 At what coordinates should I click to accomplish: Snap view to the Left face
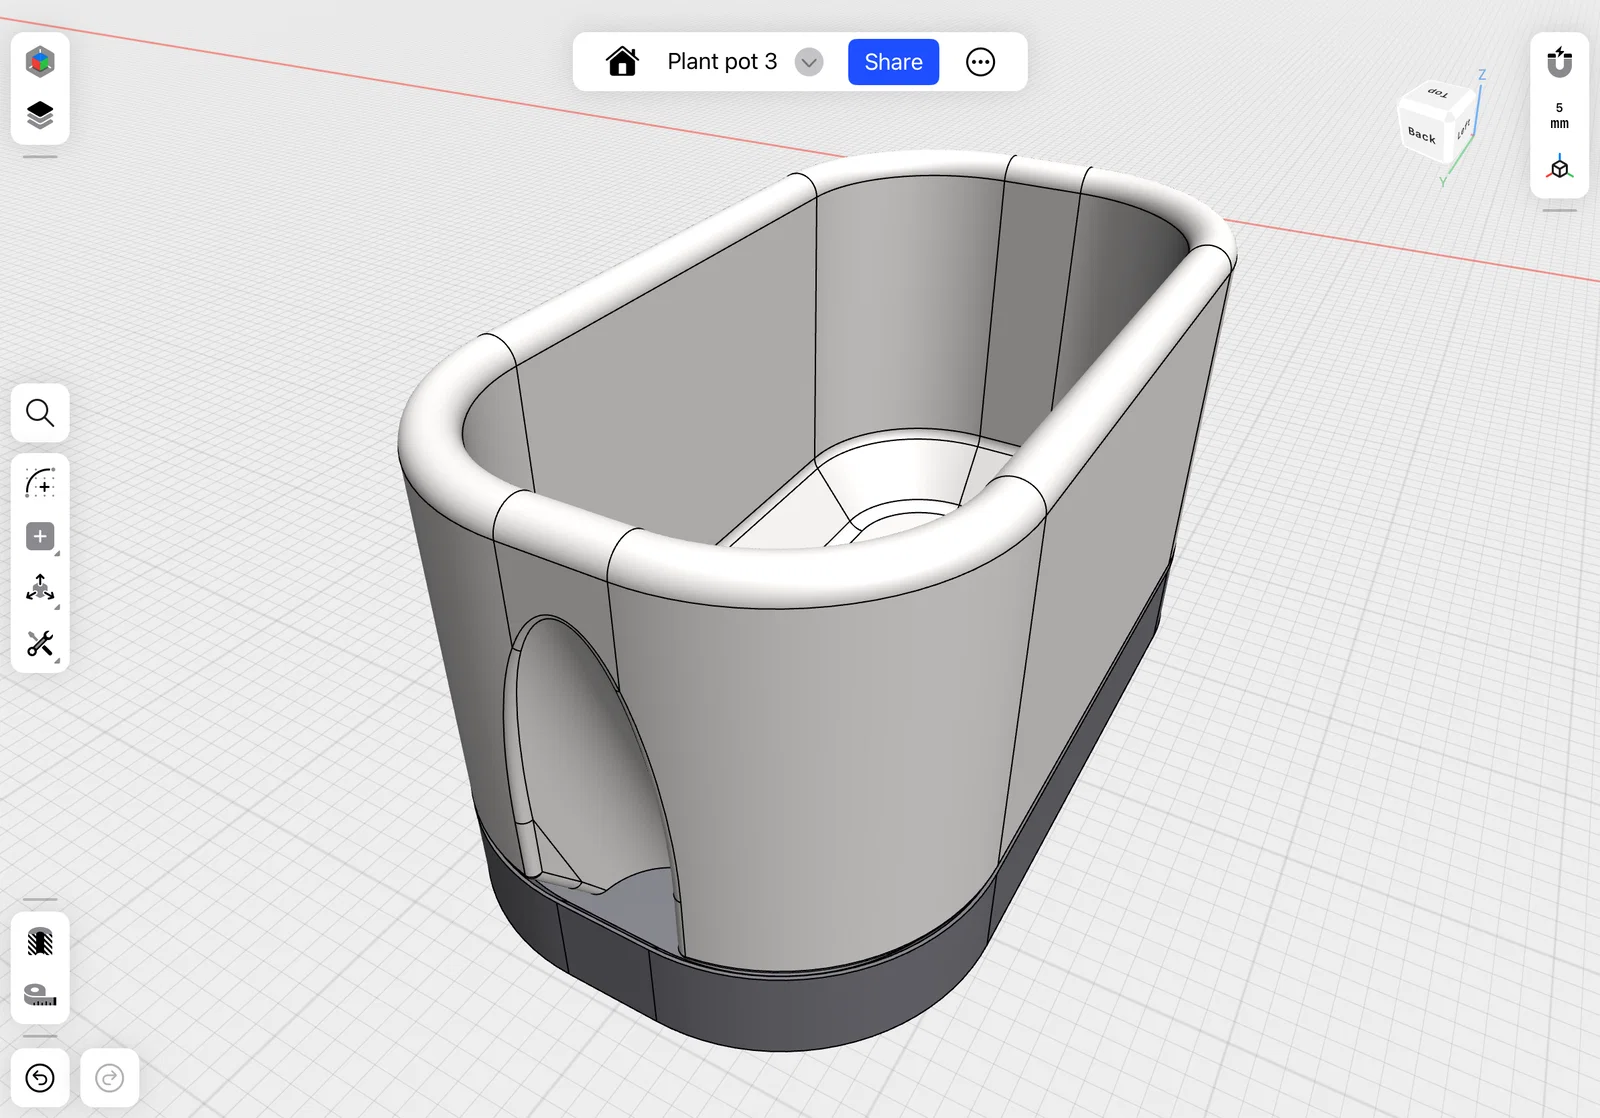coord(1463,128)
